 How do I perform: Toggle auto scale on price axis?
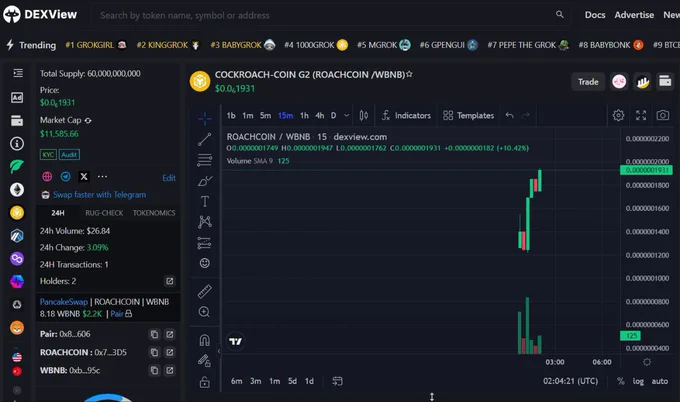[x=660, y=381]
